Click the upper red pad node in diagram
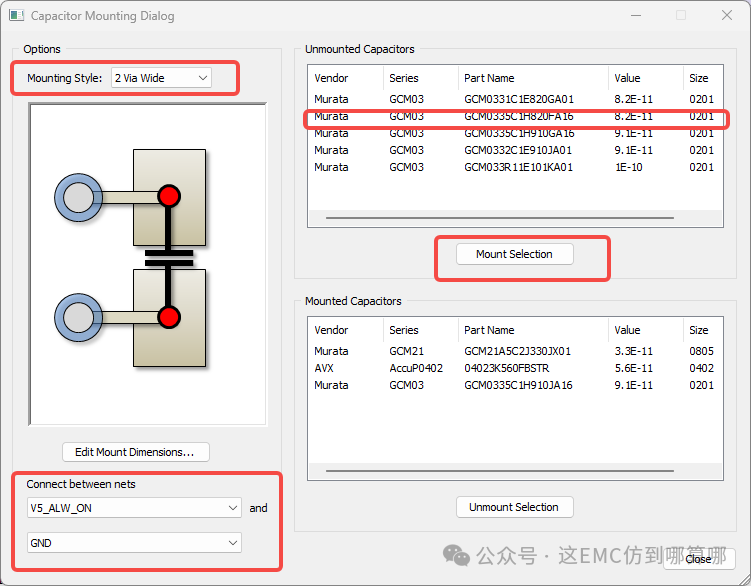Screen dimensions: 751x586 169,196
